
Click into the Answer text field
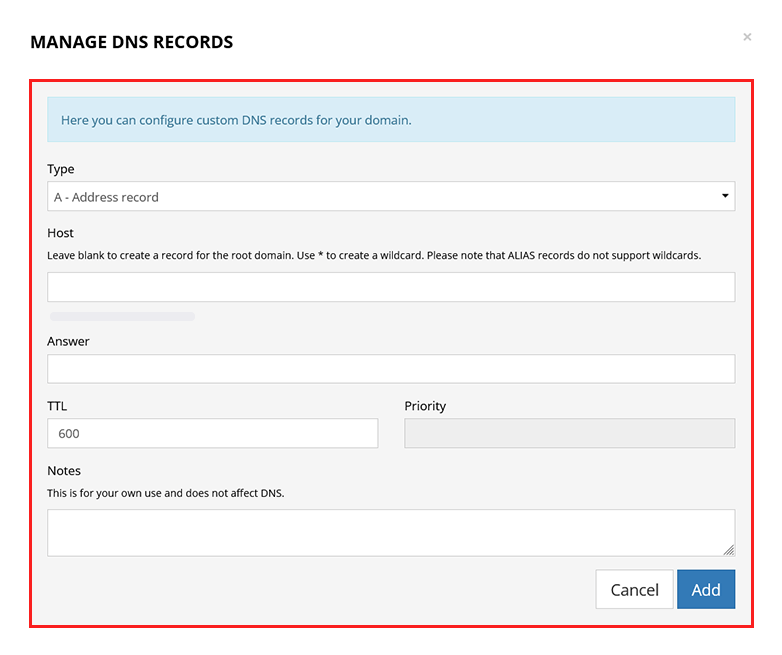391,369
